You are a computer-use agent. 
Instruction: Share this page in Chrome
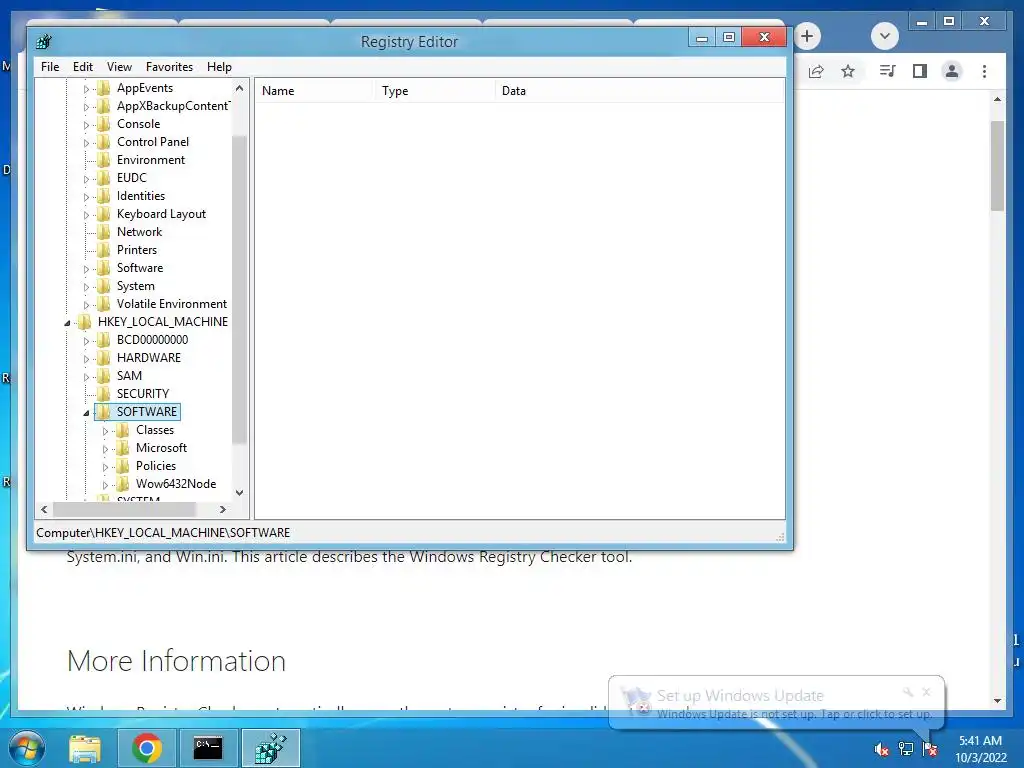click(x=816, y=71)
